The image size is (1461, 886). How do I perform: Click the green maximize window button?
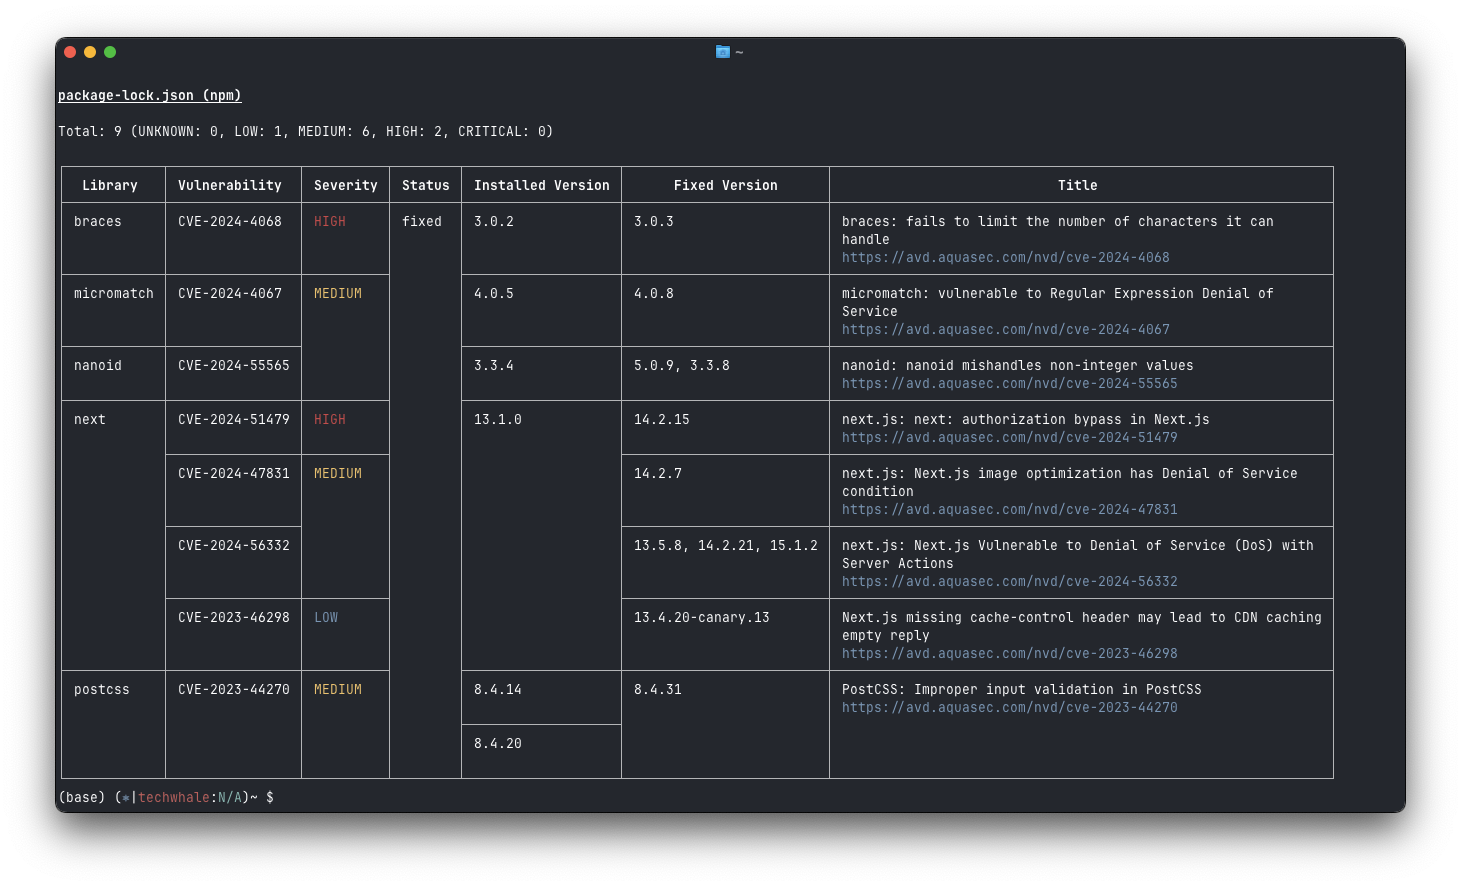coord(110,52)
